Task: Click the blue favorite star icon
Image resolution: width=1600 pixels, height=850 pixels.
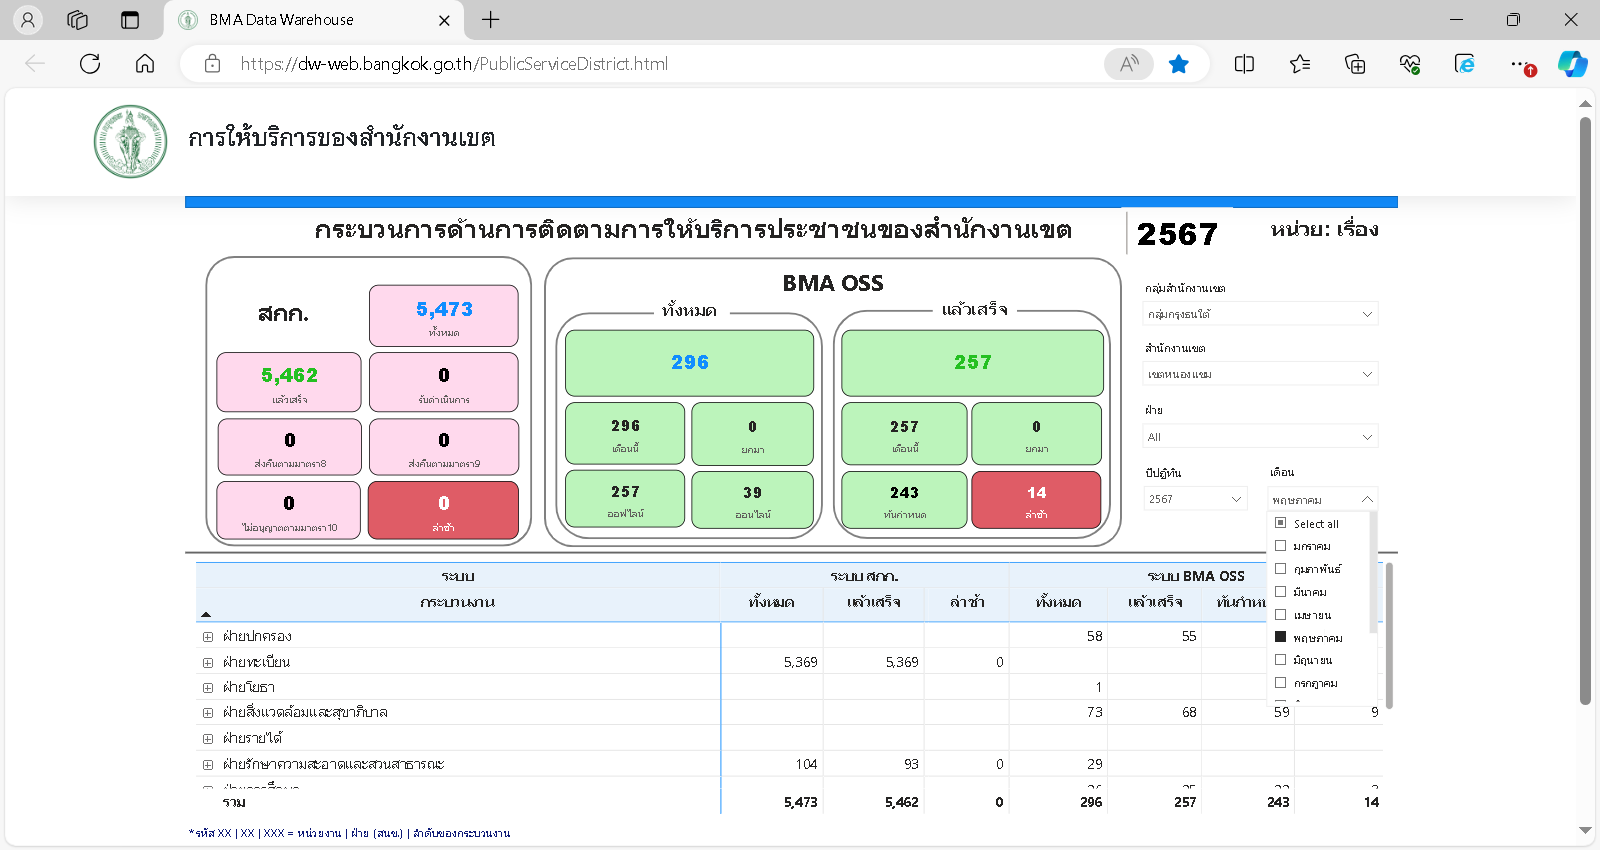Action: (x=1179, y=64)
